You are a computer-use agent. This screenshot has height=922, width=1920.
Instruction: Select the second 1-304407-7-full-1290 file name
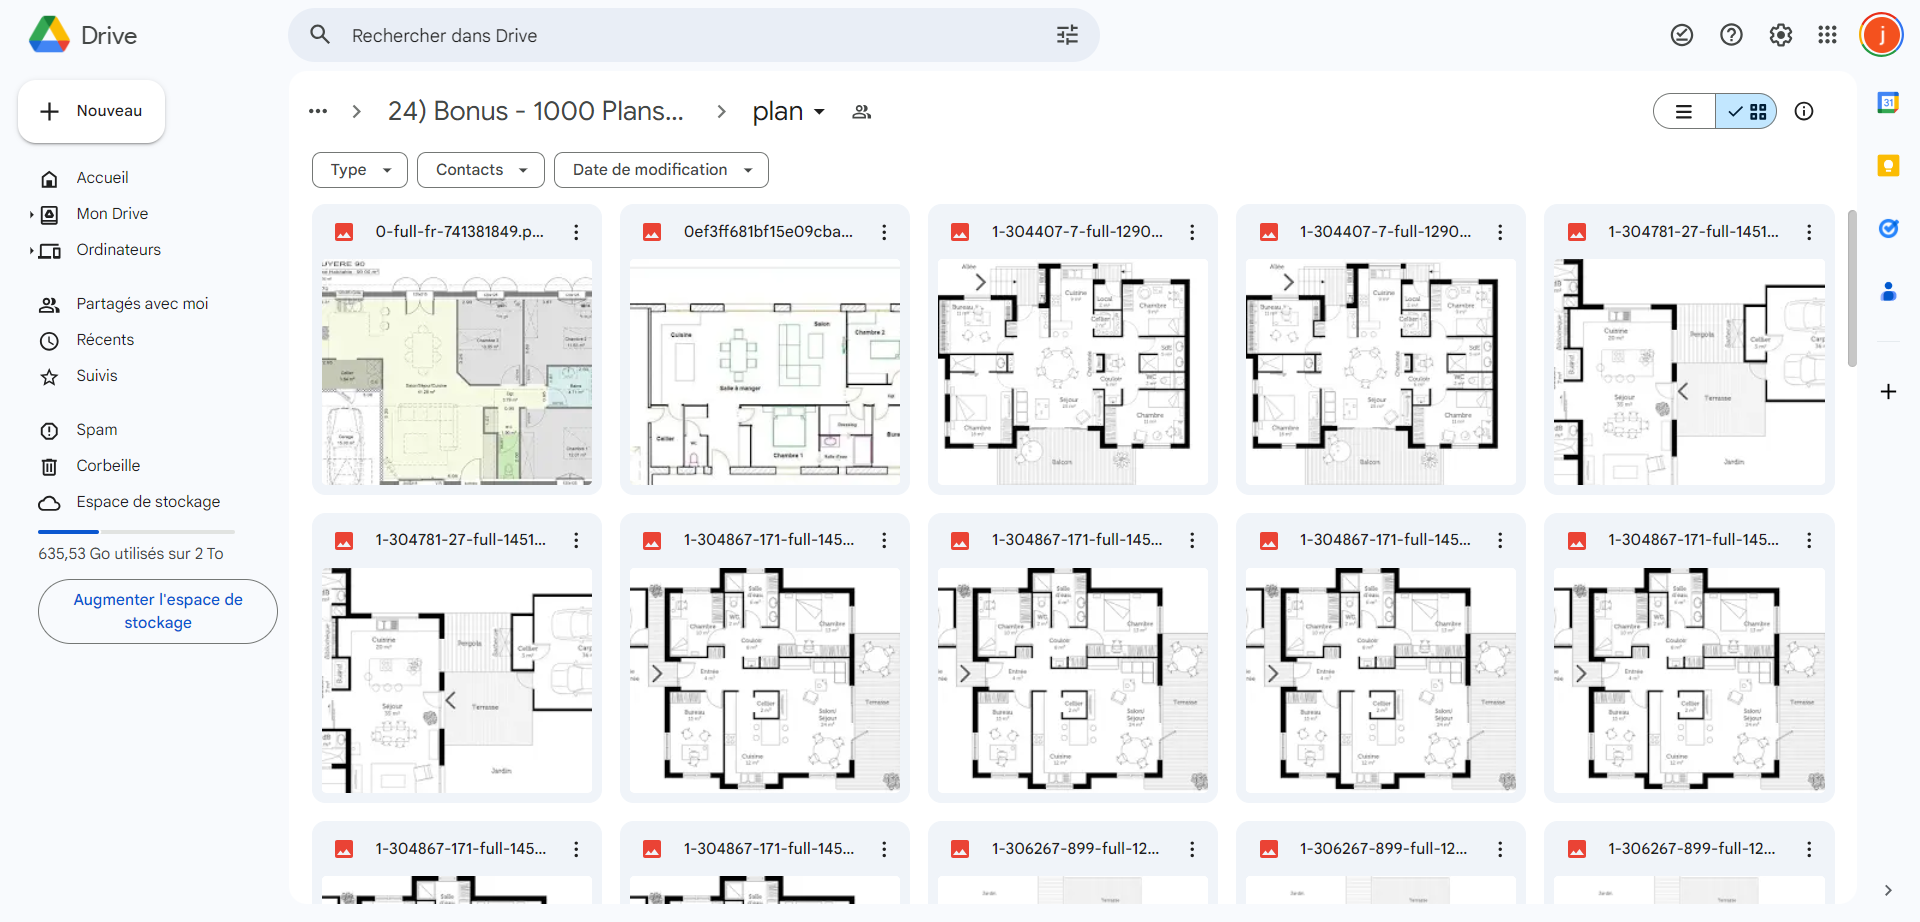pos(1386,232)
